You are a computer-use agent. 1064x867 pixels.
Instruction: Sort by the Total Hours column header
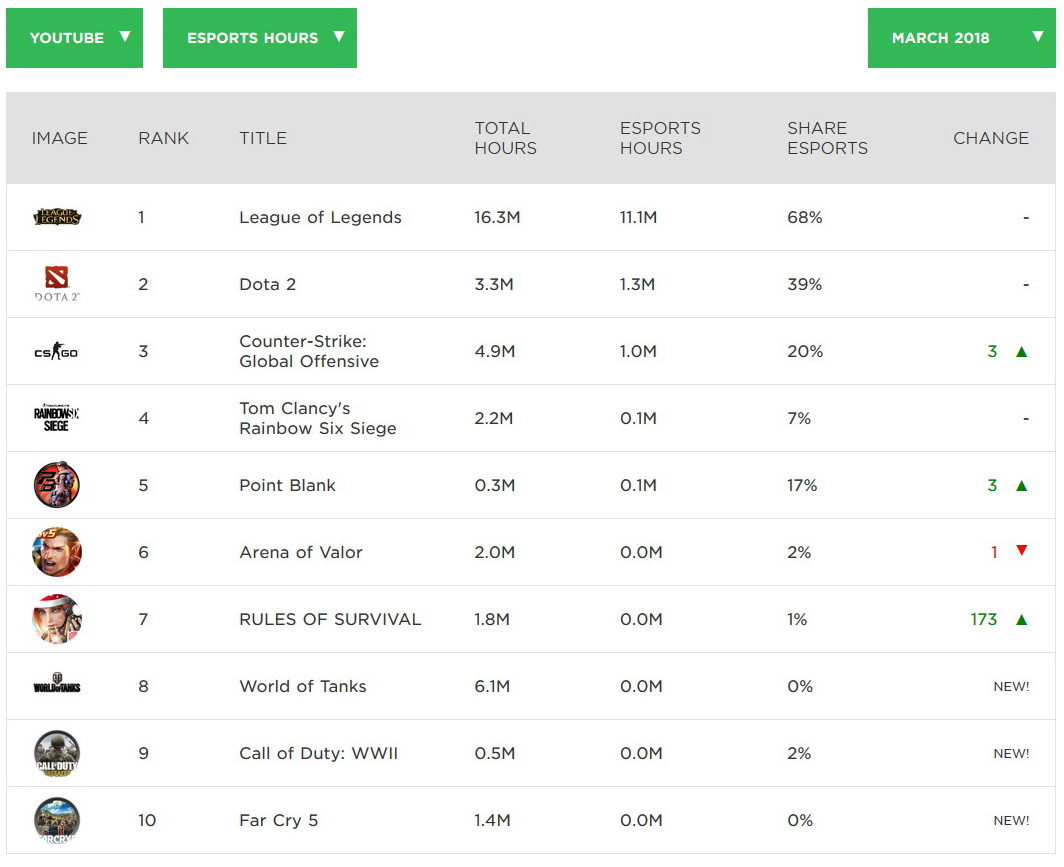pos(505,138)
